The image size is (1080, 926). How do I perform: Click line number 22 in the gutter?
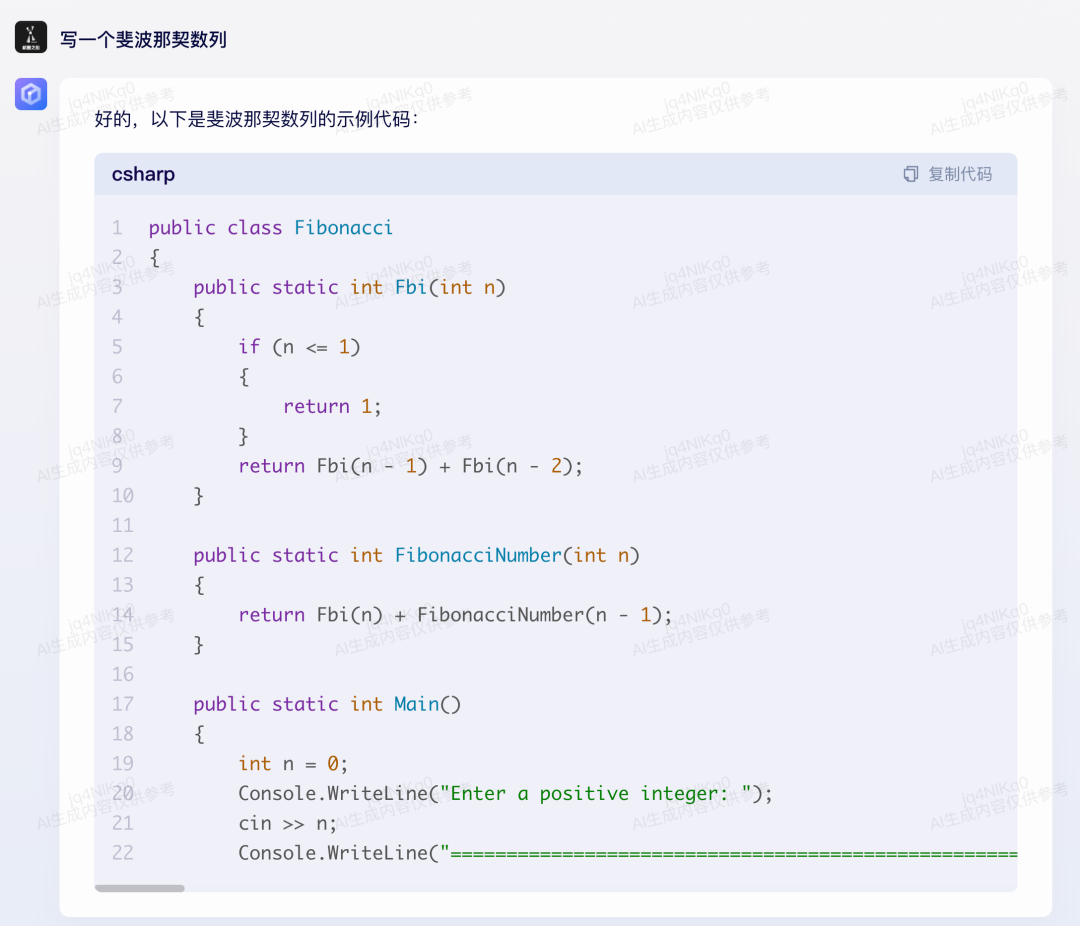122,853
